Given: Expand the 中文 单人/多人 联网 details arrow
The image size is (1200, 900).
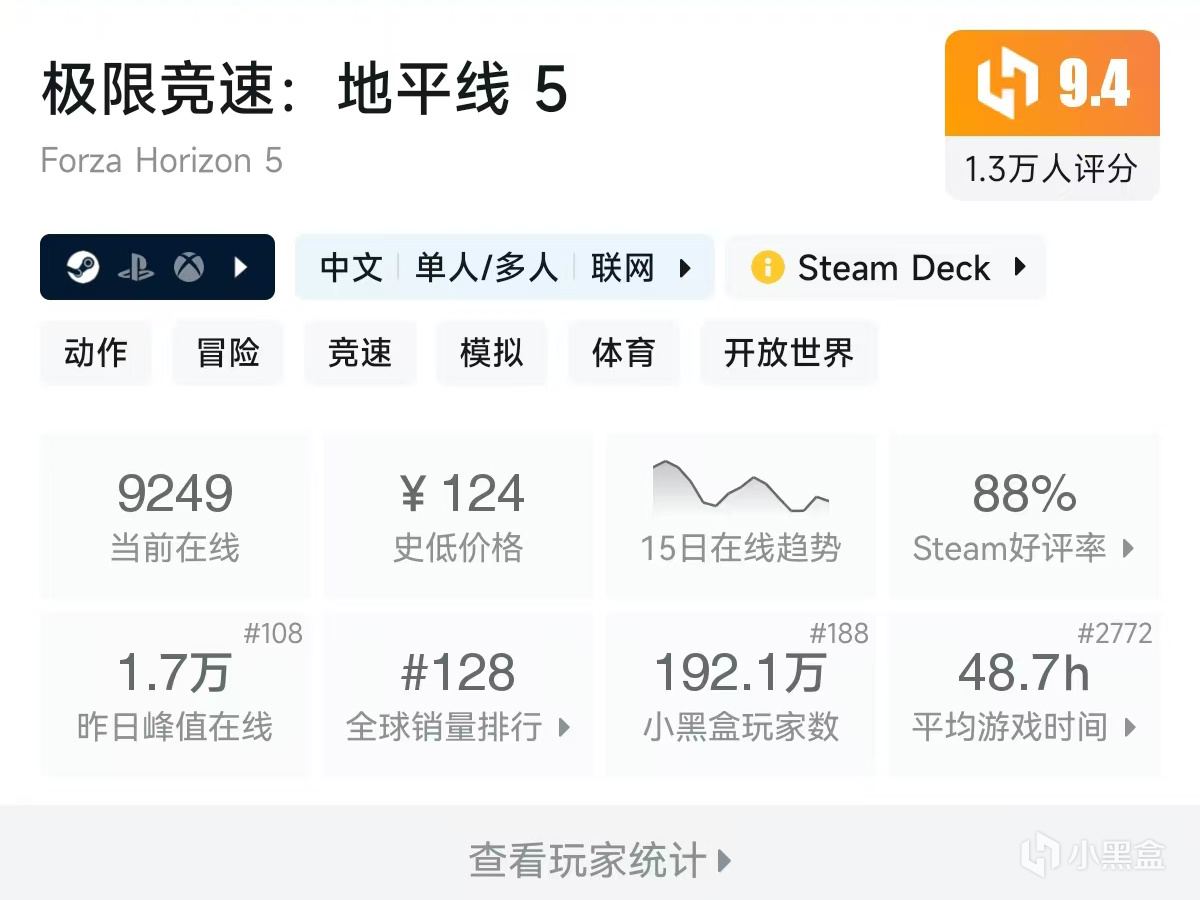Looking at the screenshot, I should pos(685,267).
